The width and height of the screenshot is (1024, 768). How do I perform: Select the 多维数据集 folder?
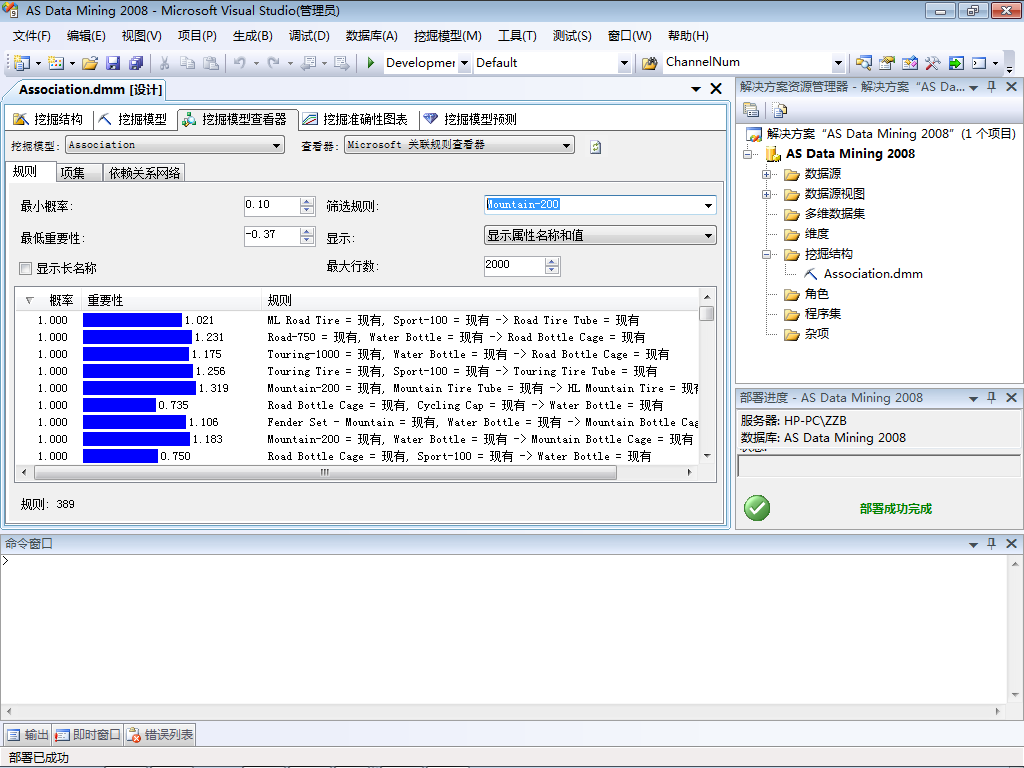click(x=834, y=214)
